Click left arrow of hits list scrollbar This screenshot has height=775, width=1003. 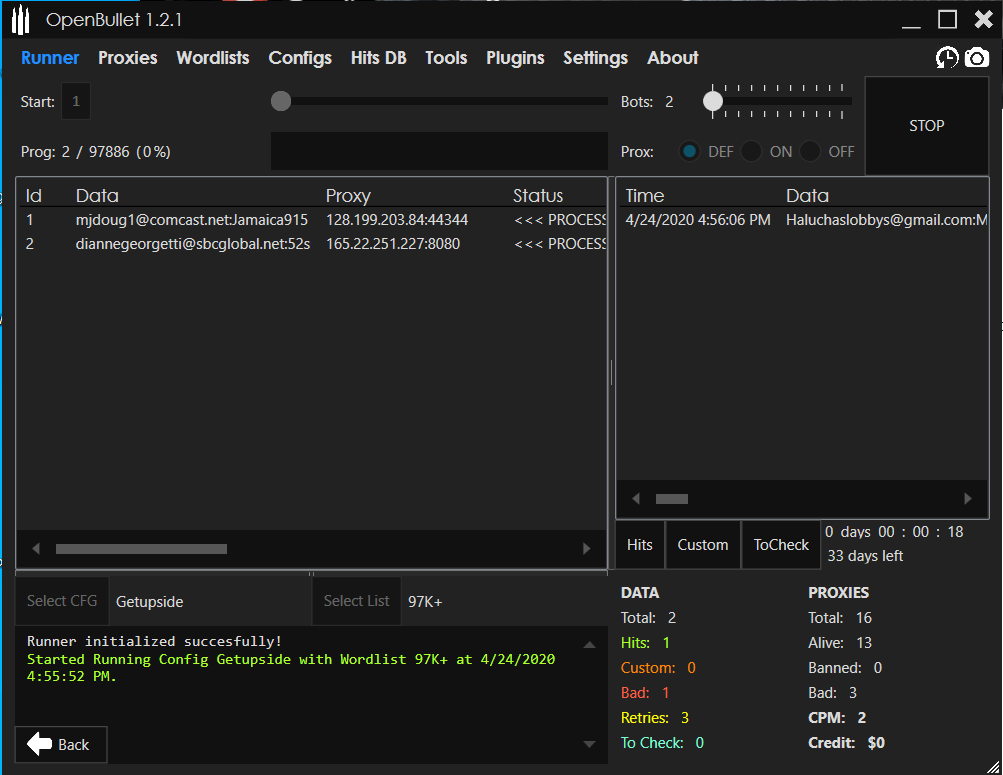(x=635, y=498)
